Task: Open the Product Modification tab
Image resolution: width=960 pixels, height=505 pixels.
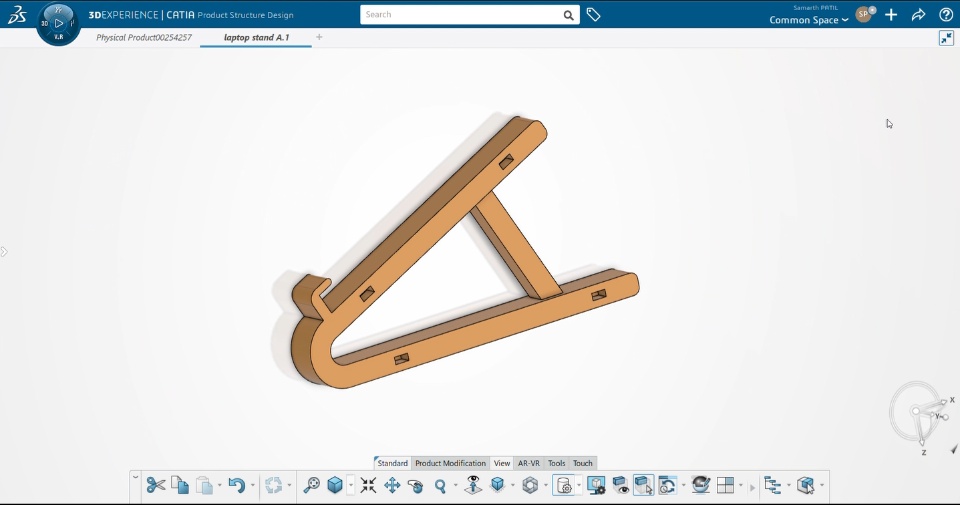Action: 450,463
